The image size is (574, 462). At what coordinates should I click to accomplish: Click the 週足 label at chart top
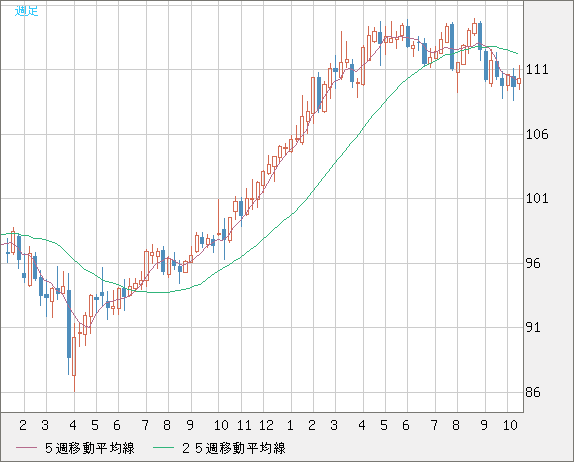click(x=26, y=11)
